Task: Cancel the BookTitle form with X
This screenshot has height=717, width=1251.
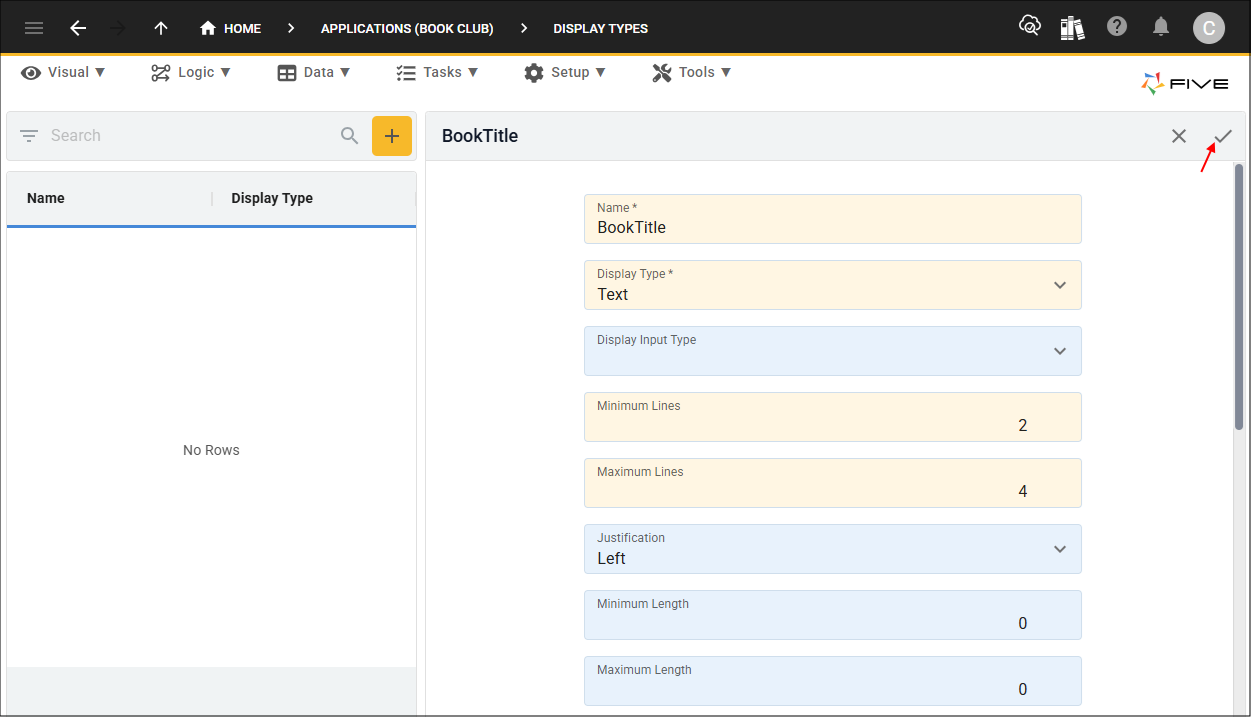Action: (1179, 136)
